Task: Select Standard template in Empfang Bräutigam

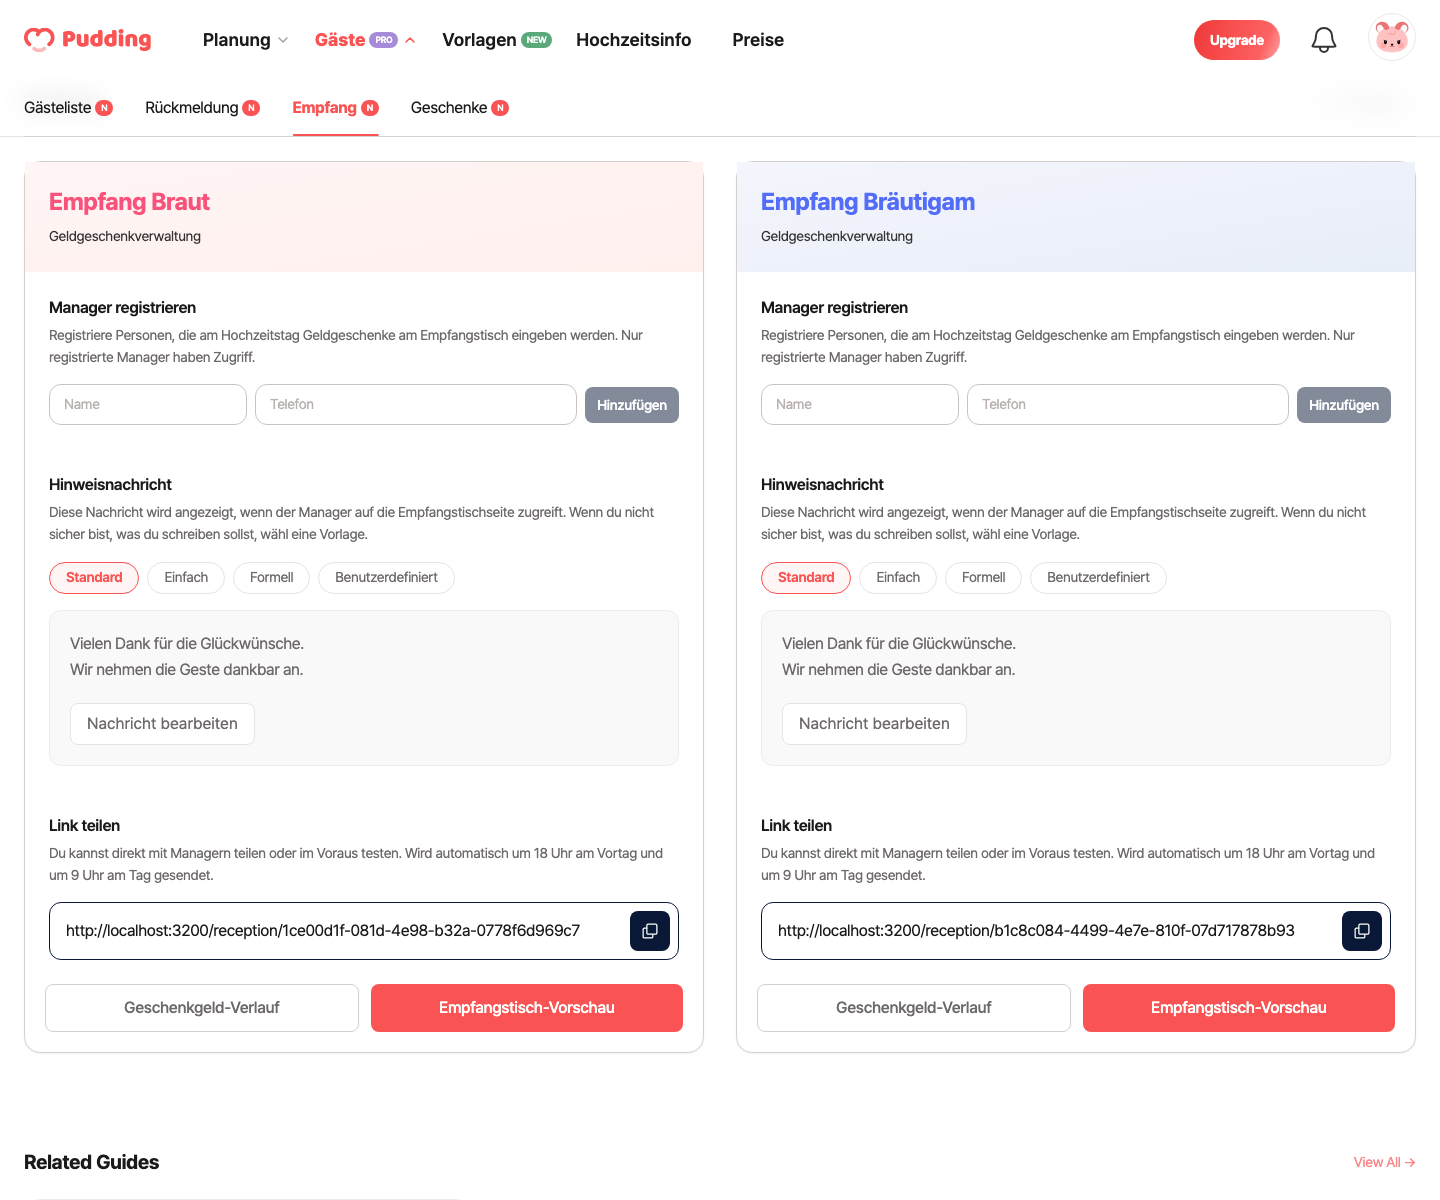Action: pos(806,578)
